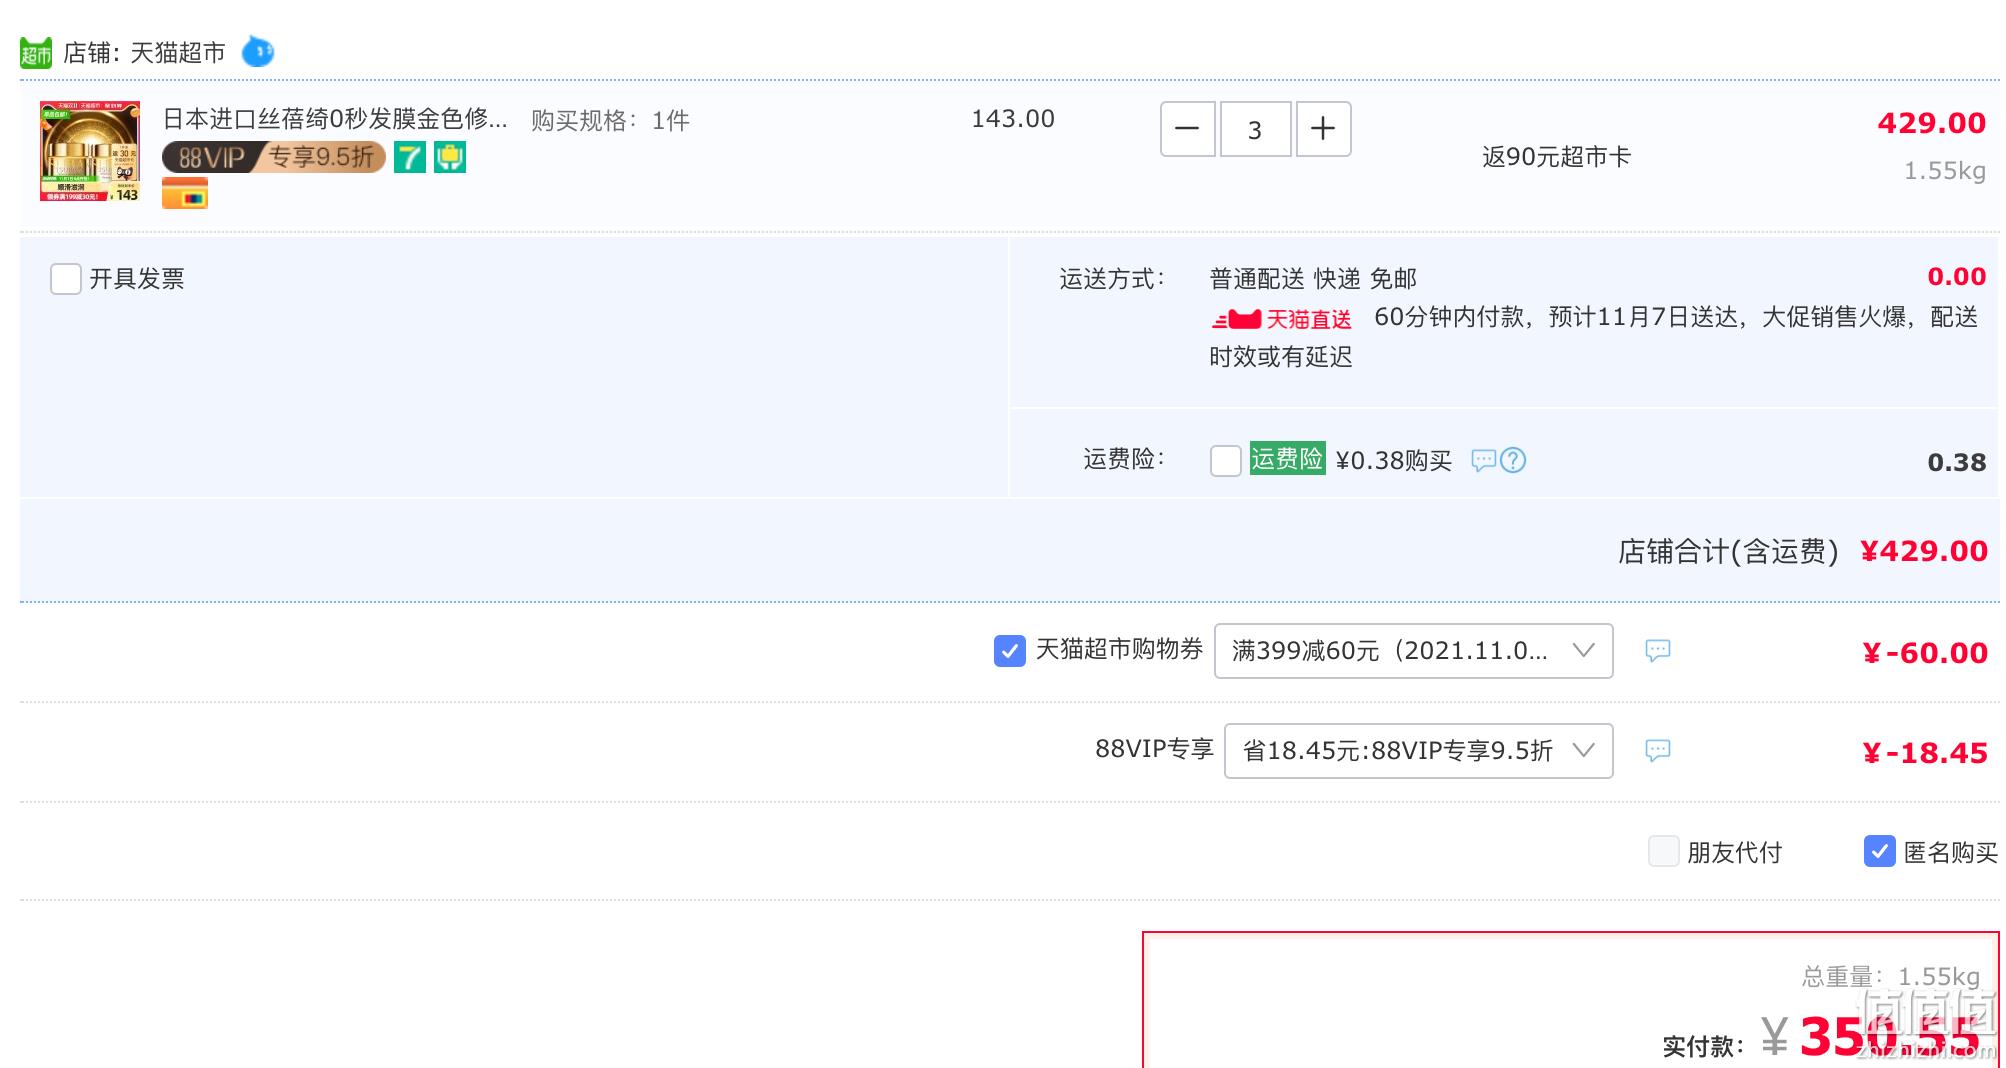The height and width of the screenshot is (1068, 2006).
Task: Uncheck the 天猫超市购物券 checkbox
Action: point(1010,651)
